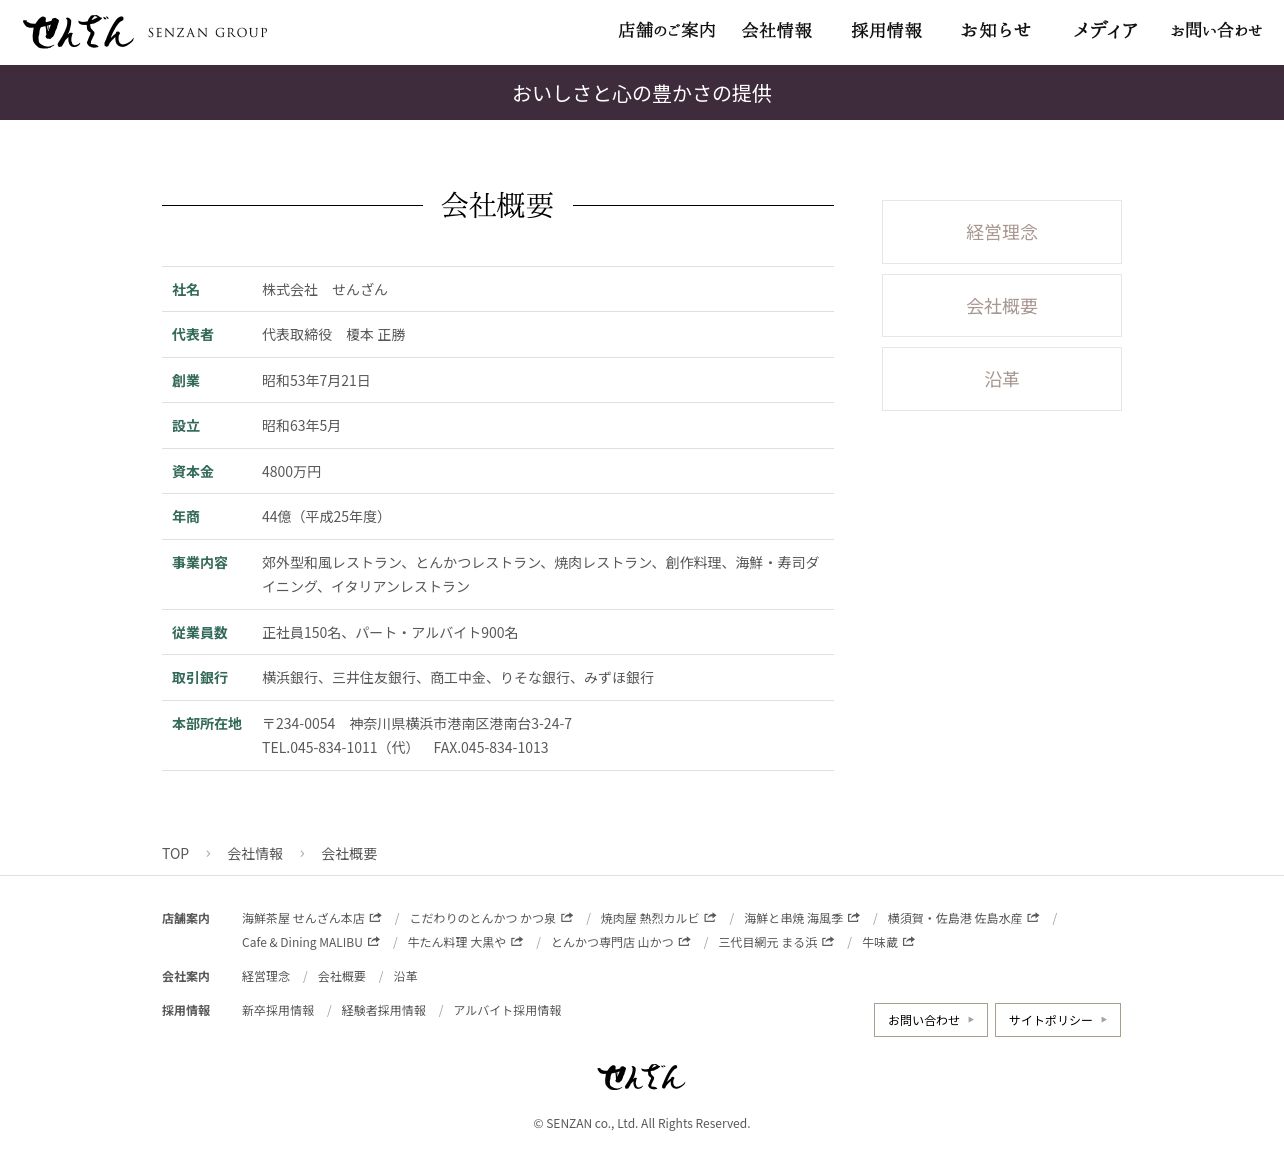Open 海鮮と串焼 海風季 link

point(793,918)
